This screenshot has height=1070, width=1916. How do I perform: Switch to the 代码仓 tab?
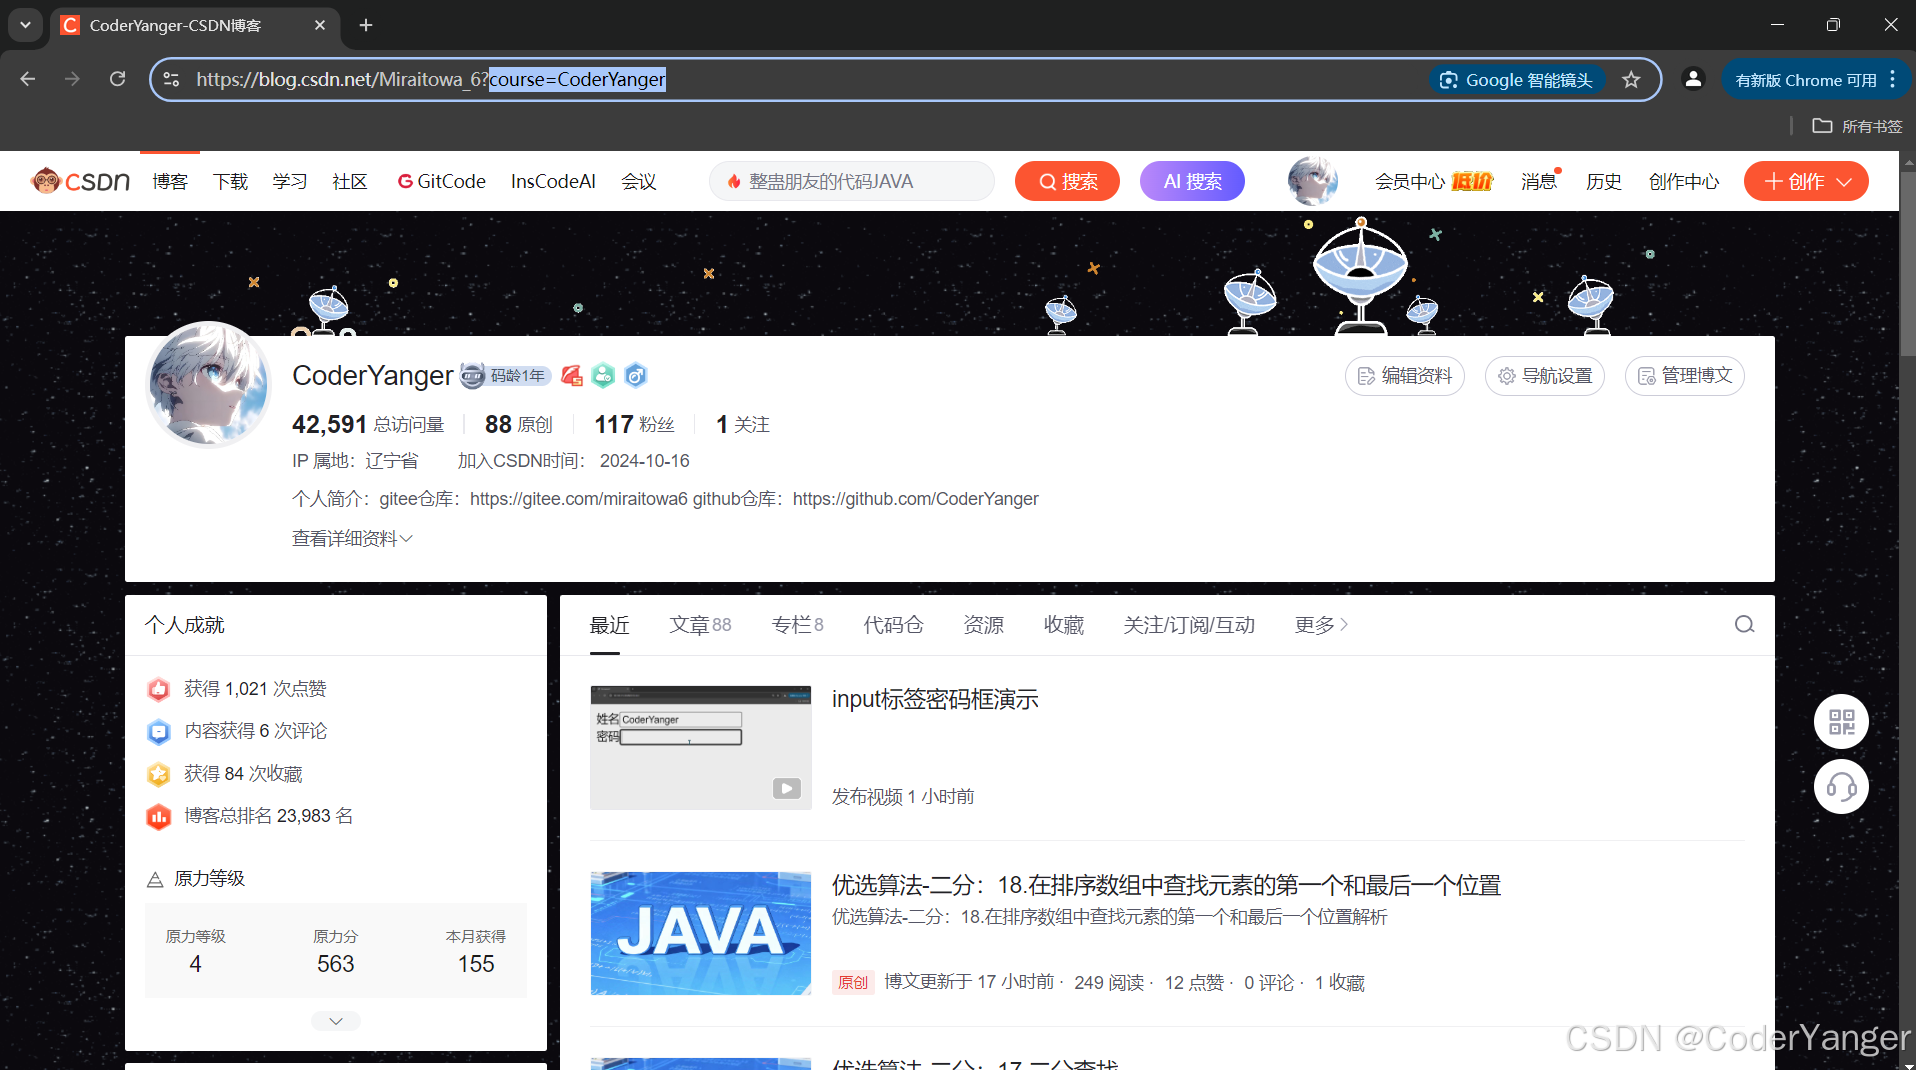pyautogui.click(x=893, y=625)
